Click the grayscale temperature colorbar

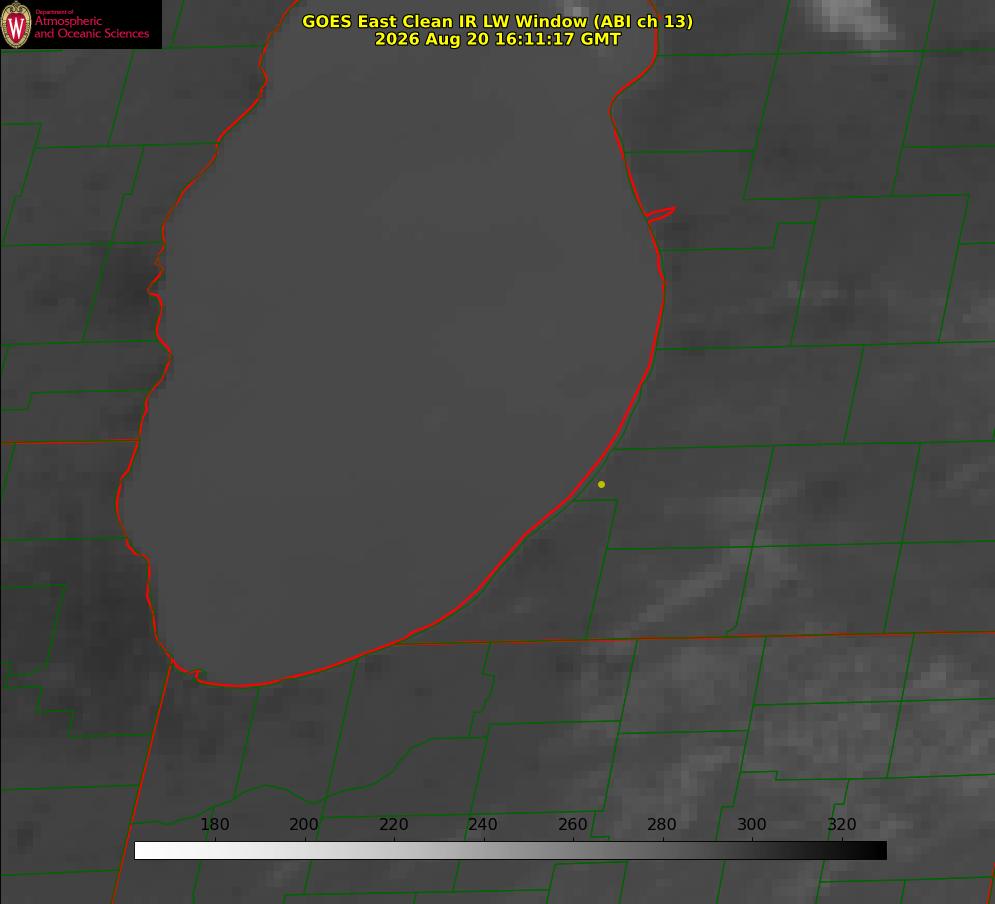coord(510,850)
